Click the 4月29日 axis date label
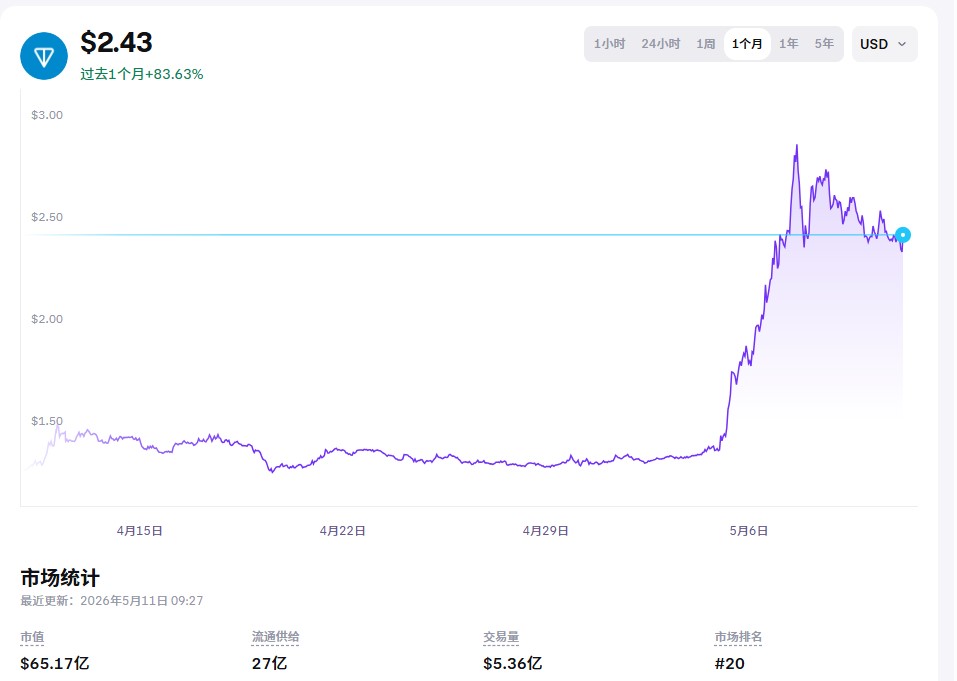Screen dimensions: 957x681 point(546,531)
